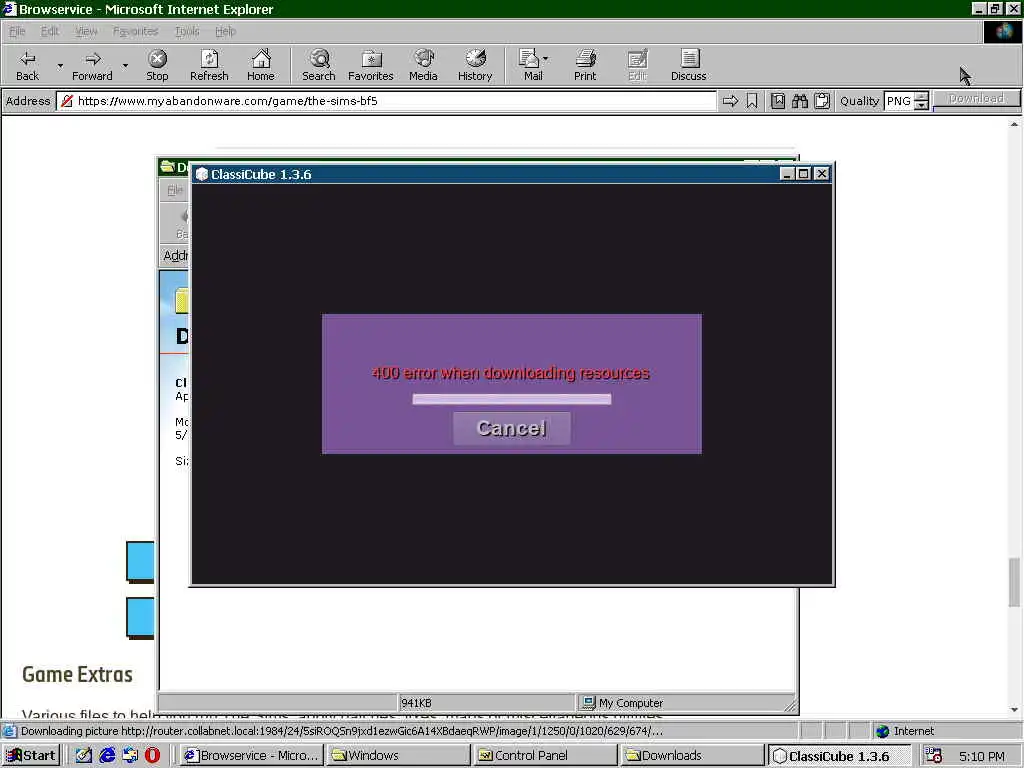Go to the Home page
This screenshot has height=768, width=1024.
(x=261, y=65)
